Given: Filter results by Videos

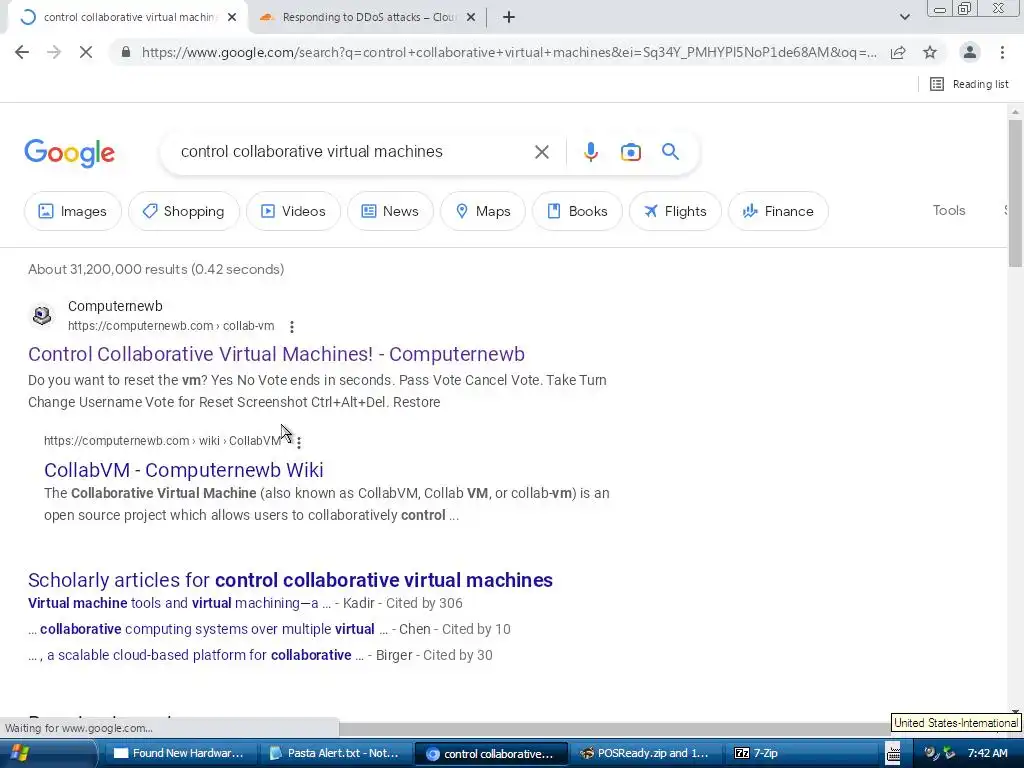Looking at the screenshot, I should click(293, 211).
